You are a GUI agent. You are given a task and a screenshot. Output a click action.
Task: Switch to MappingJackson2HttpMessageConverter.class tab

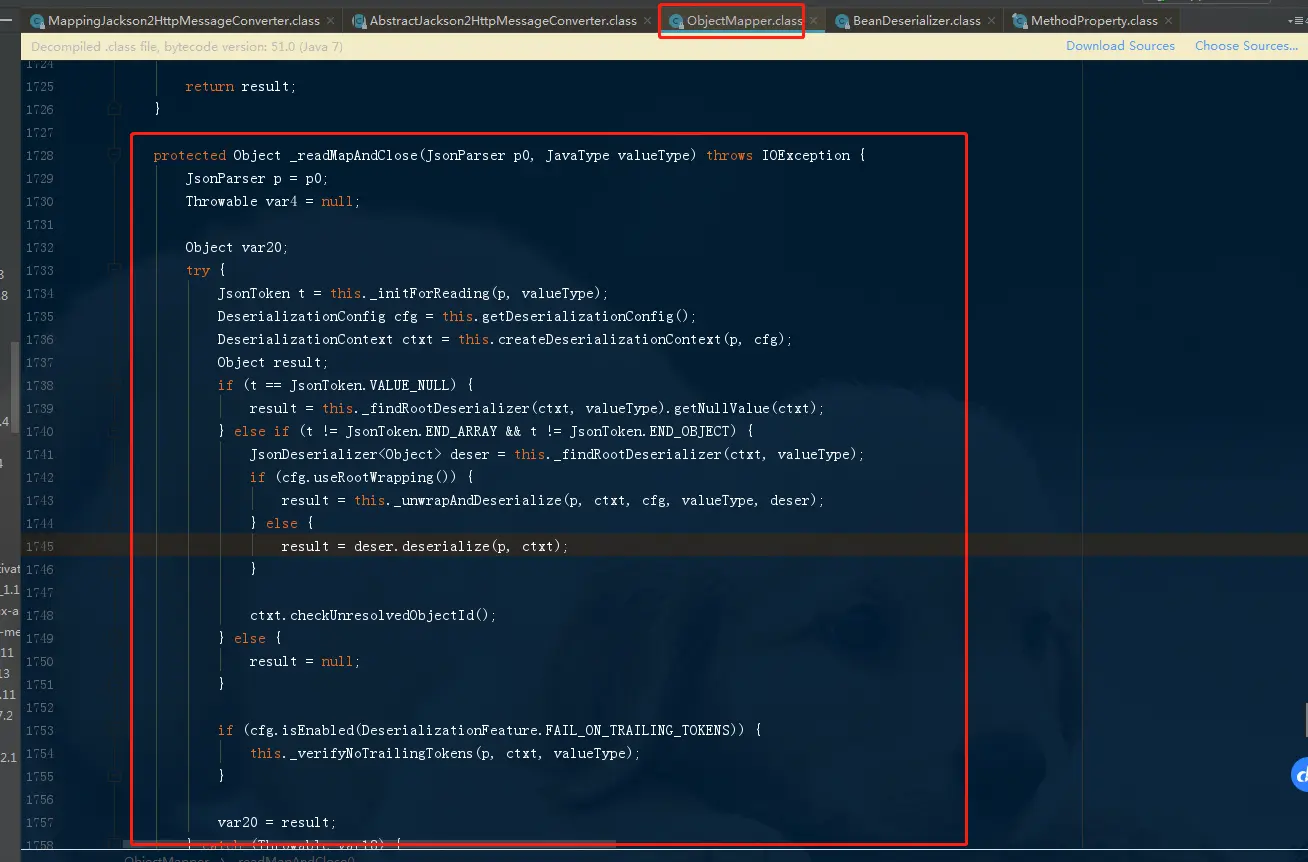point(184,21)
